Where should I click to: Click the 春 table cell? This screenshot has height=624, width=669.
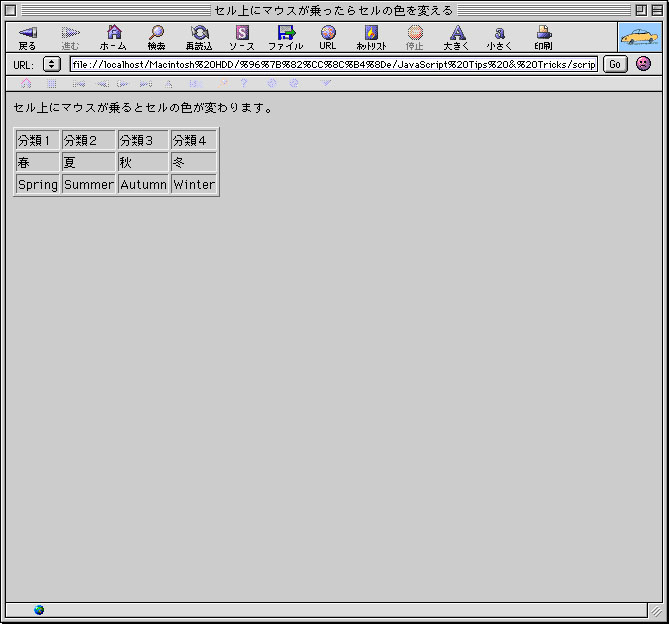point(38,162)
